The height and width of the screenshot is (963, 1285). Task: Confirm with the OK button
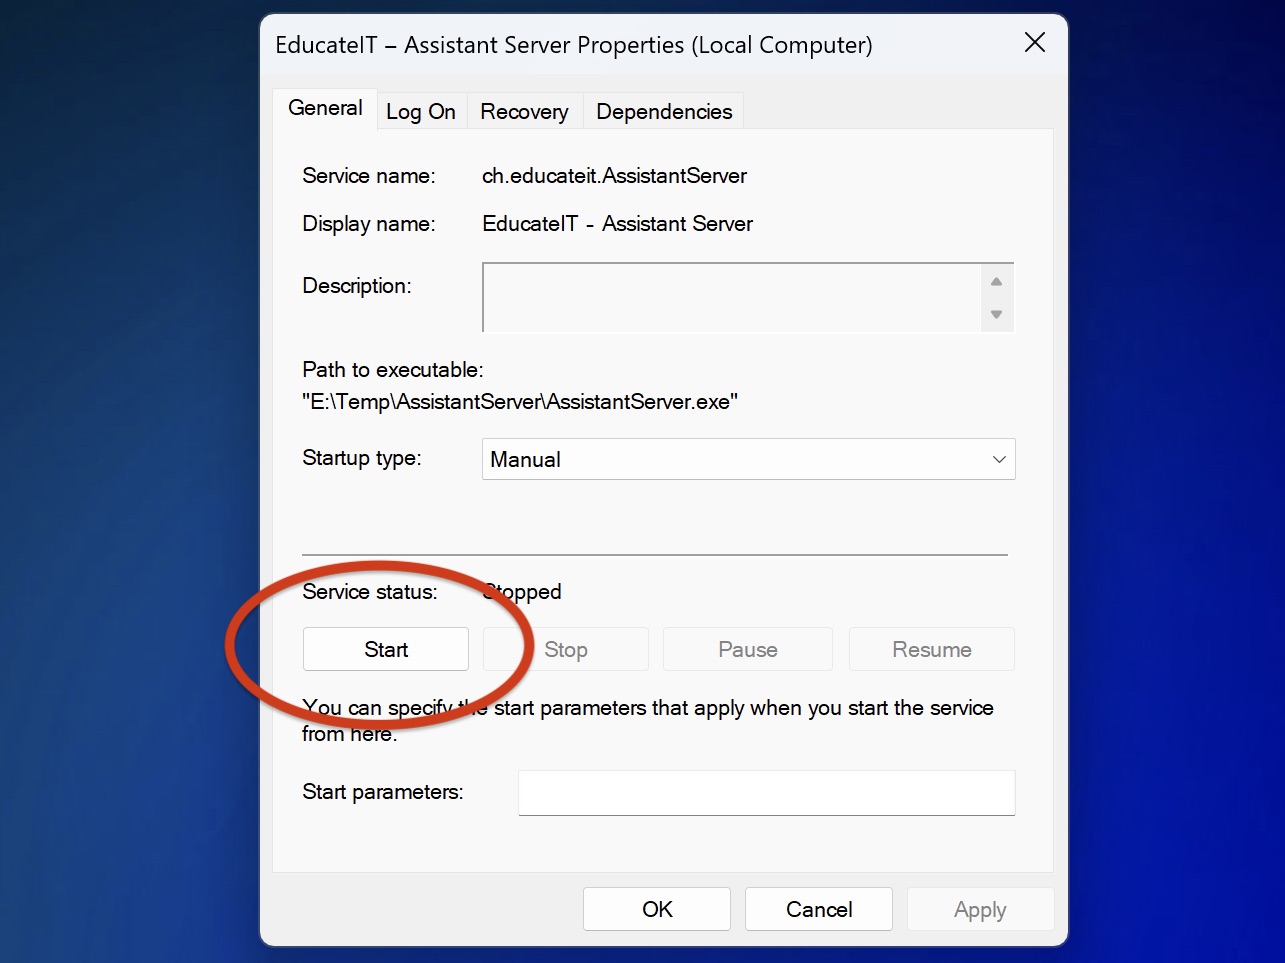(x=657, y=910)
